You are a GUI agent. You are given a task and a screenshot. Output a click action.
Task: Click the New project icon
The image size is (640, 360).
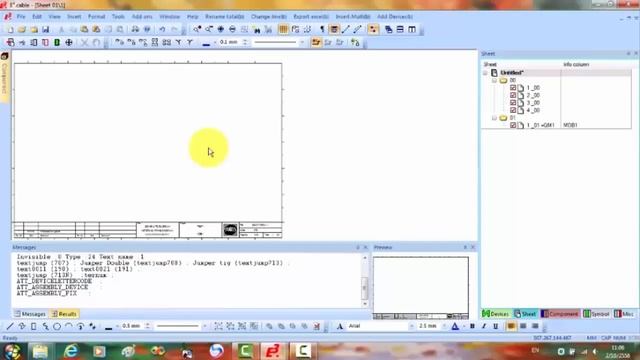tap(10, 29)
